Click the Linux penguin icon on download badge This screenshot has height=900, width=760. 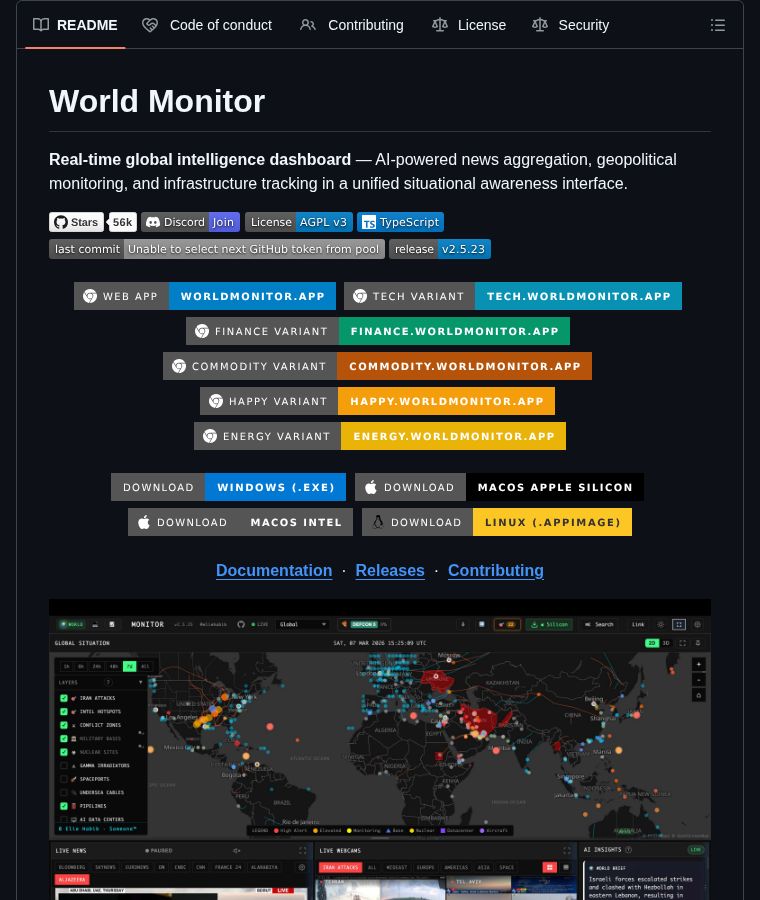point(378,522)
